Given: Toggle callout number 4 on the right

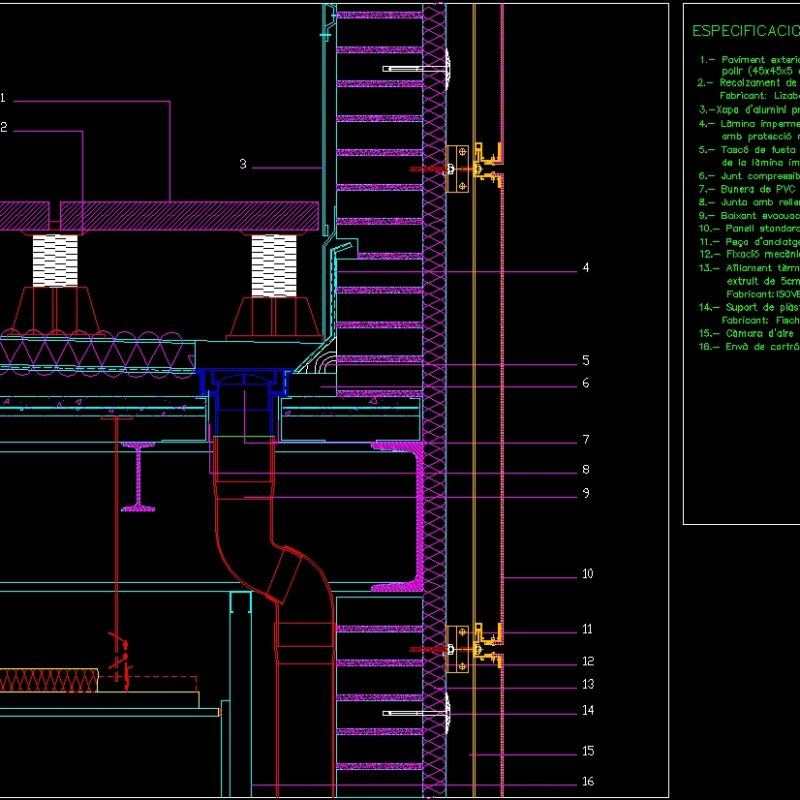Looking at the screenshot, I should (x=586, y=268).
